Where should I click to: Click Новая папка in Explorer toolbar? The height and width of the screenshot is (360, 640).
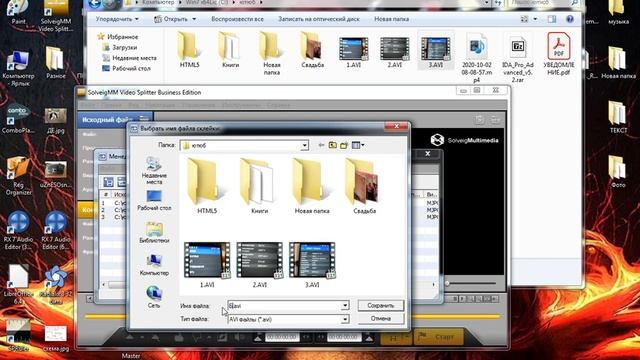(391, 19)
